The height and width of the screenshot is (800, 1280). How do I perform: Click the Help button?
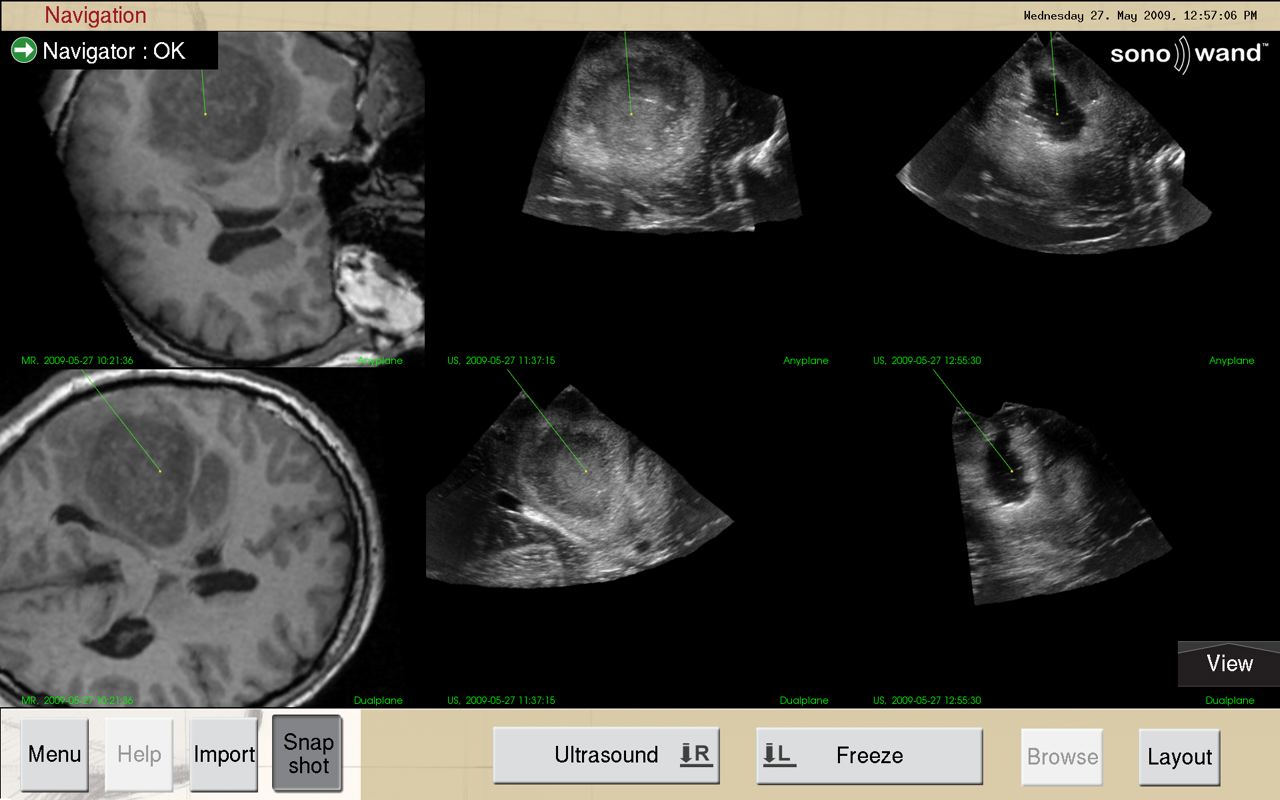click(x=139, y=755)
